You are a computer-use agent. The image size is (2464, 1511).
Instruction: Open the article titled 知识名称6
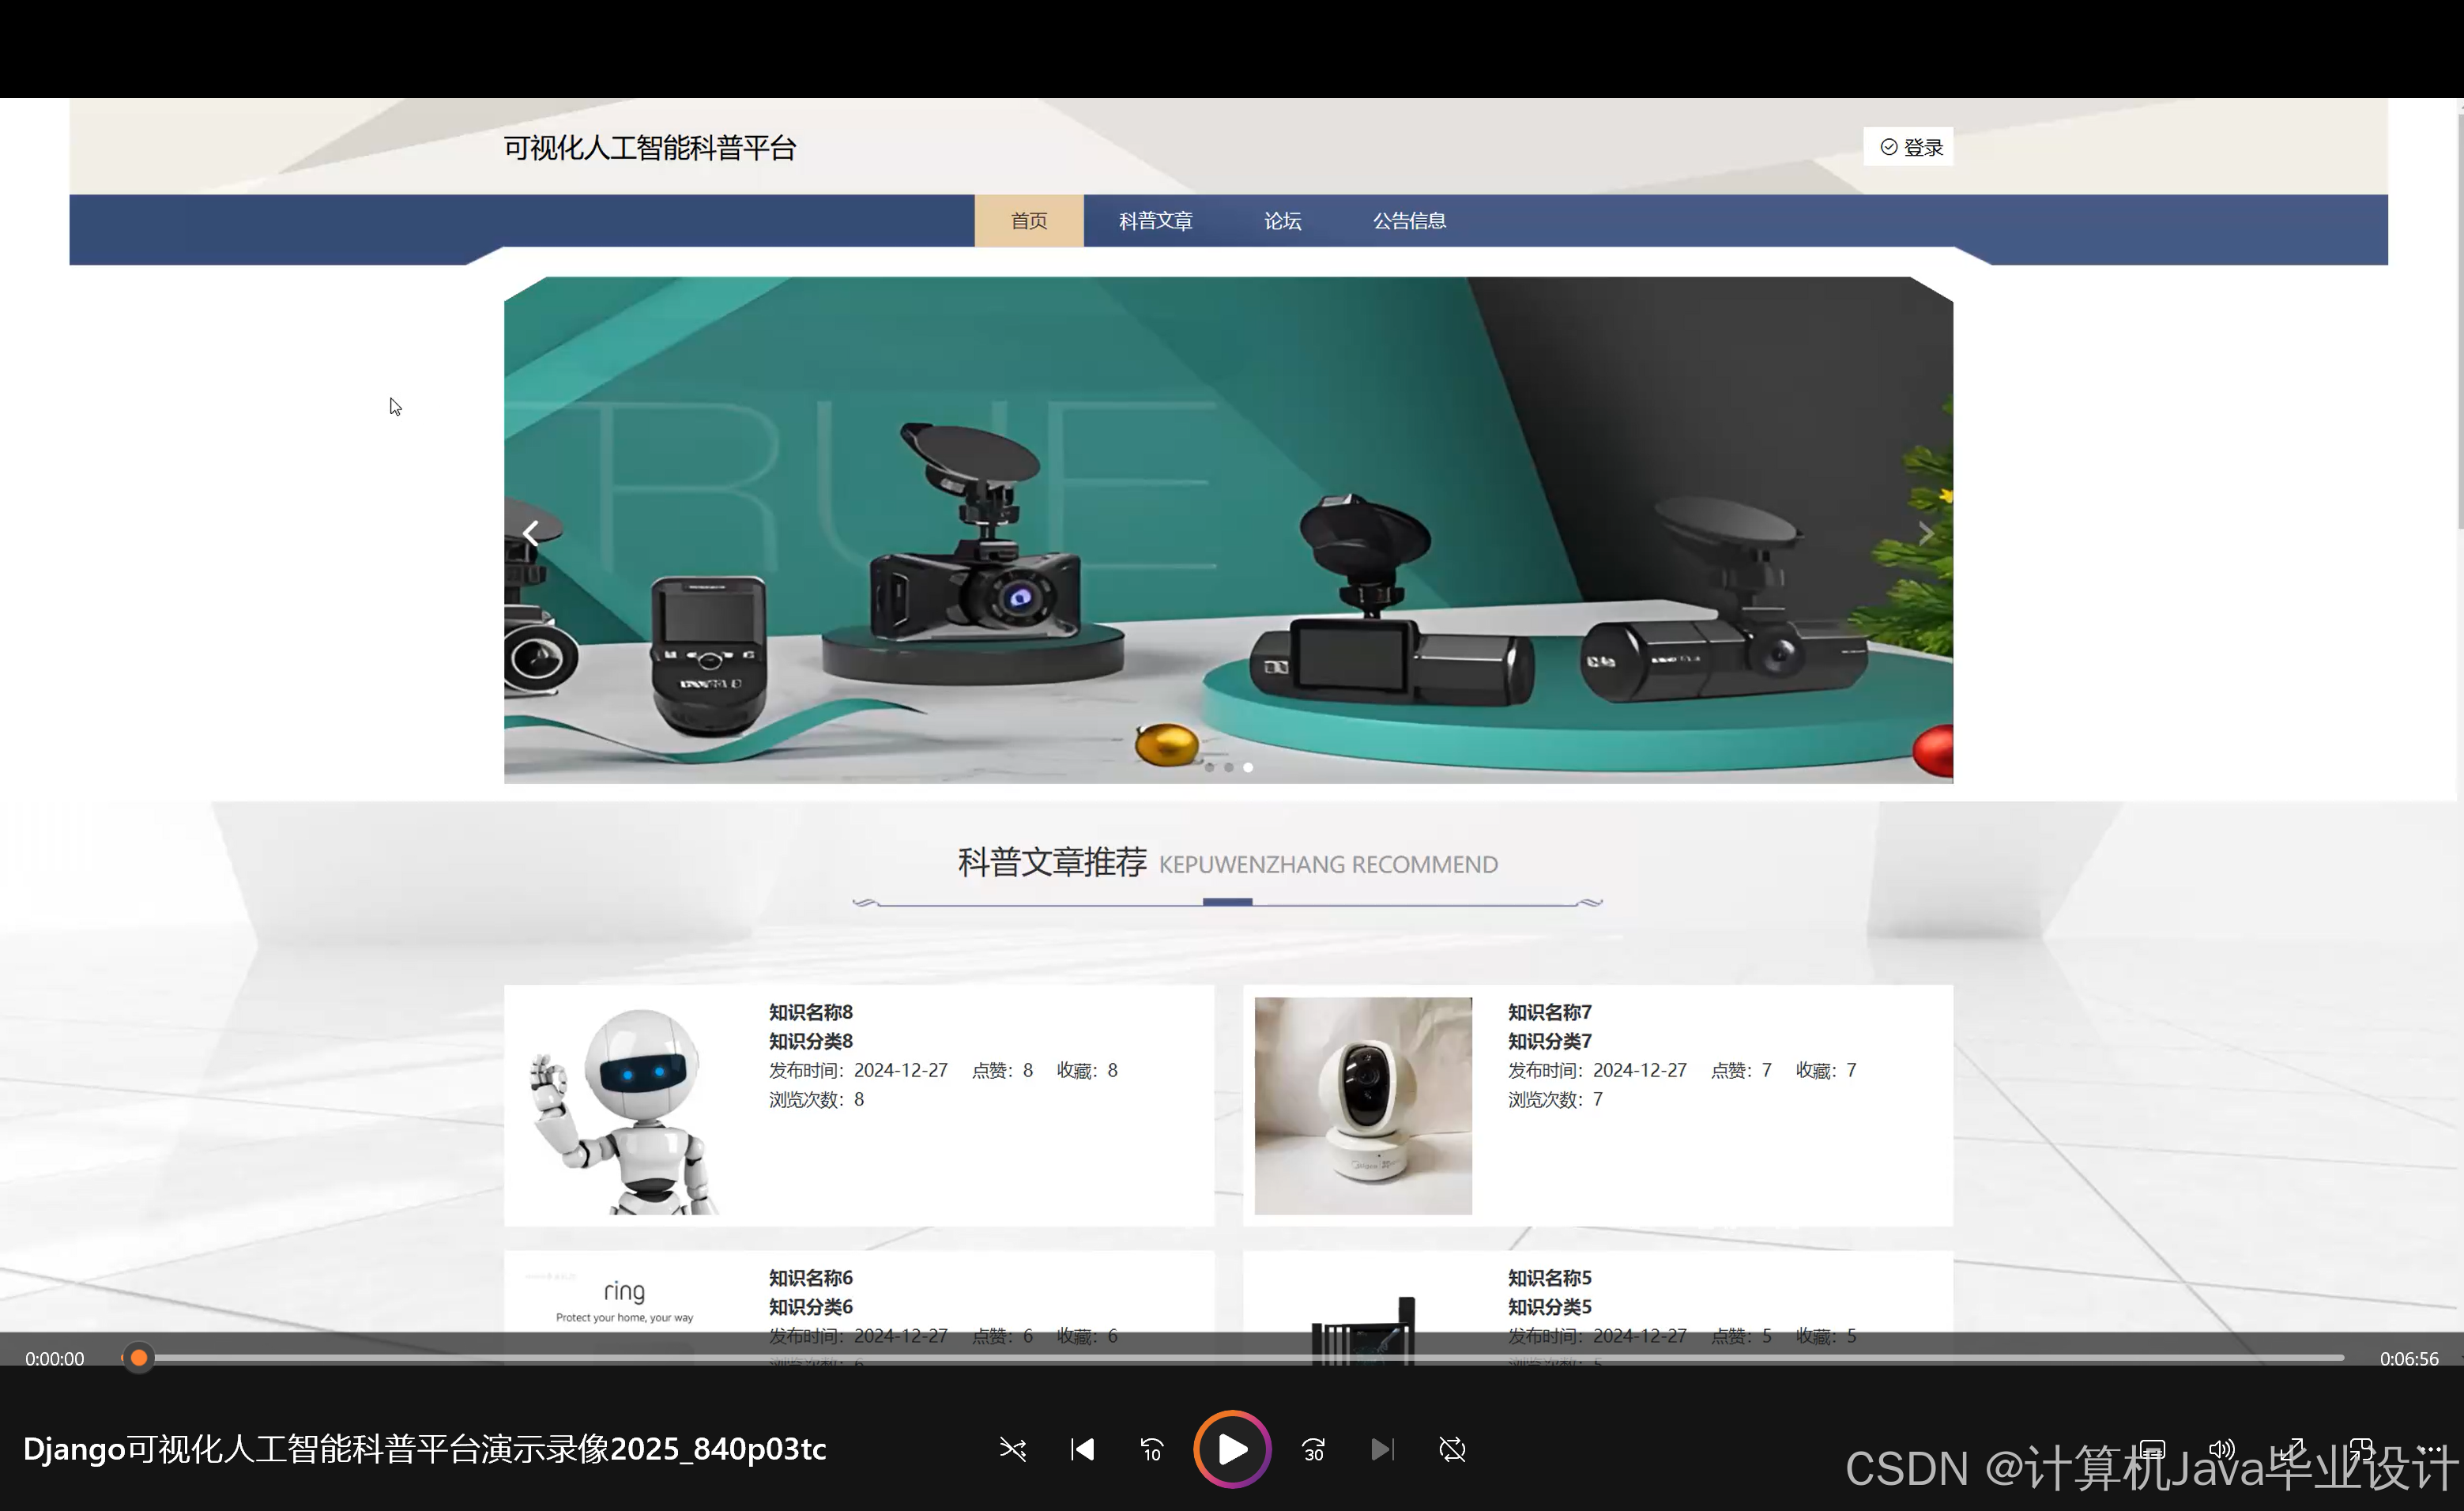(811, 1278)
